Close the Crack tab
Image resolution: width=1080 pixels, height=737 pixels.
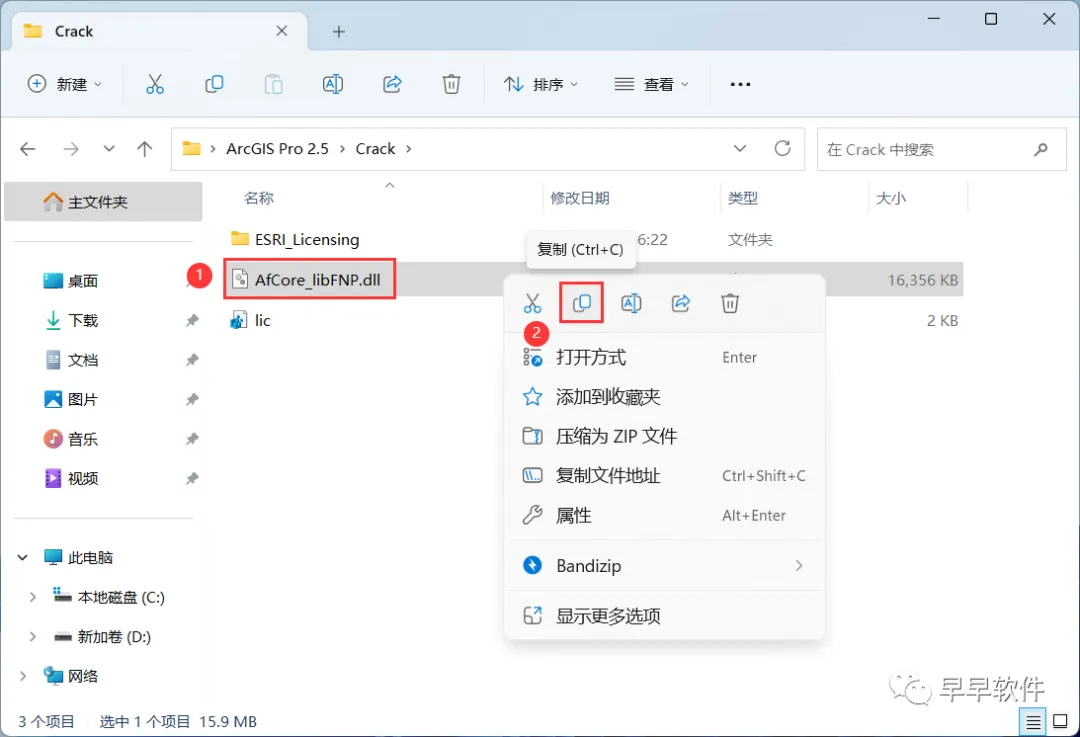282,31
